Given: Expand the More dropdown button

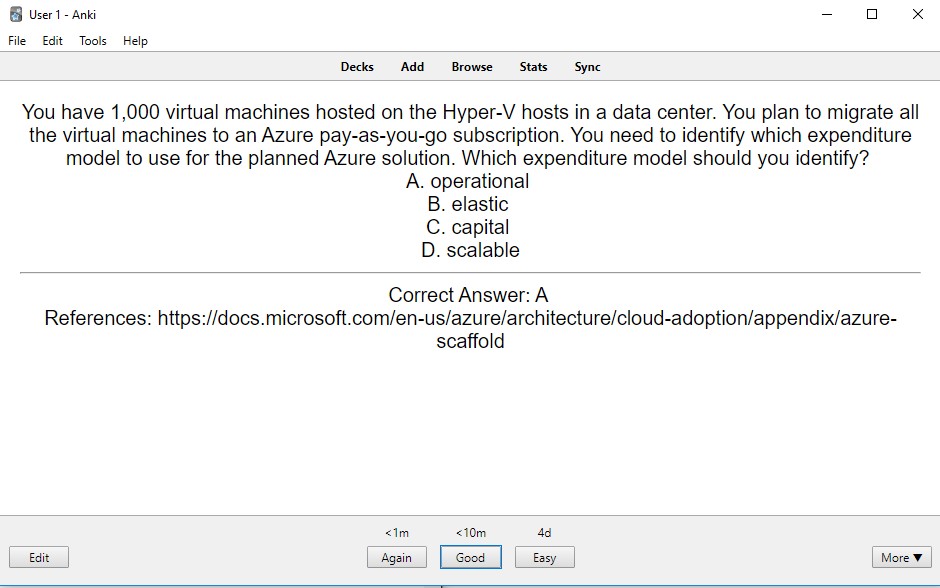Looking at the screenshot, I should coord(902,557).
